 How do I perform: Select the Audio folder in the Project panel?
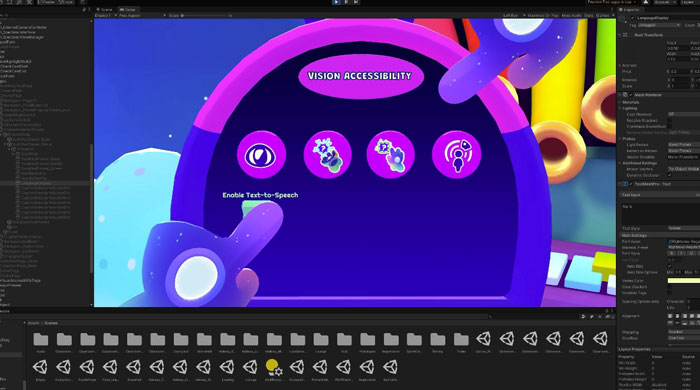41,343
